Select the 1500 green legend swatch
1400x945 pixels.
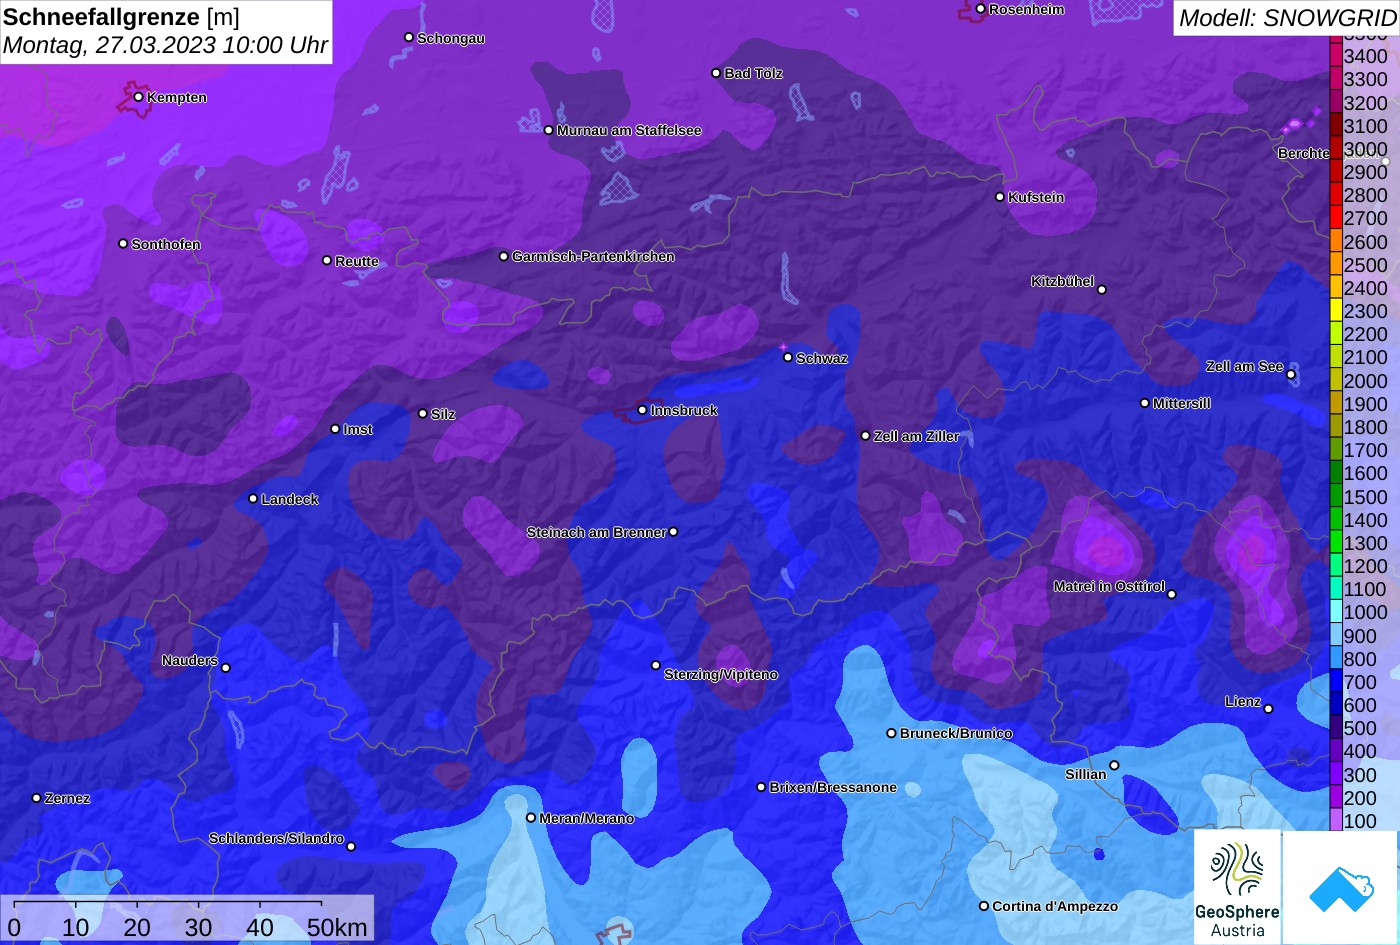[x=1335, y=497]
